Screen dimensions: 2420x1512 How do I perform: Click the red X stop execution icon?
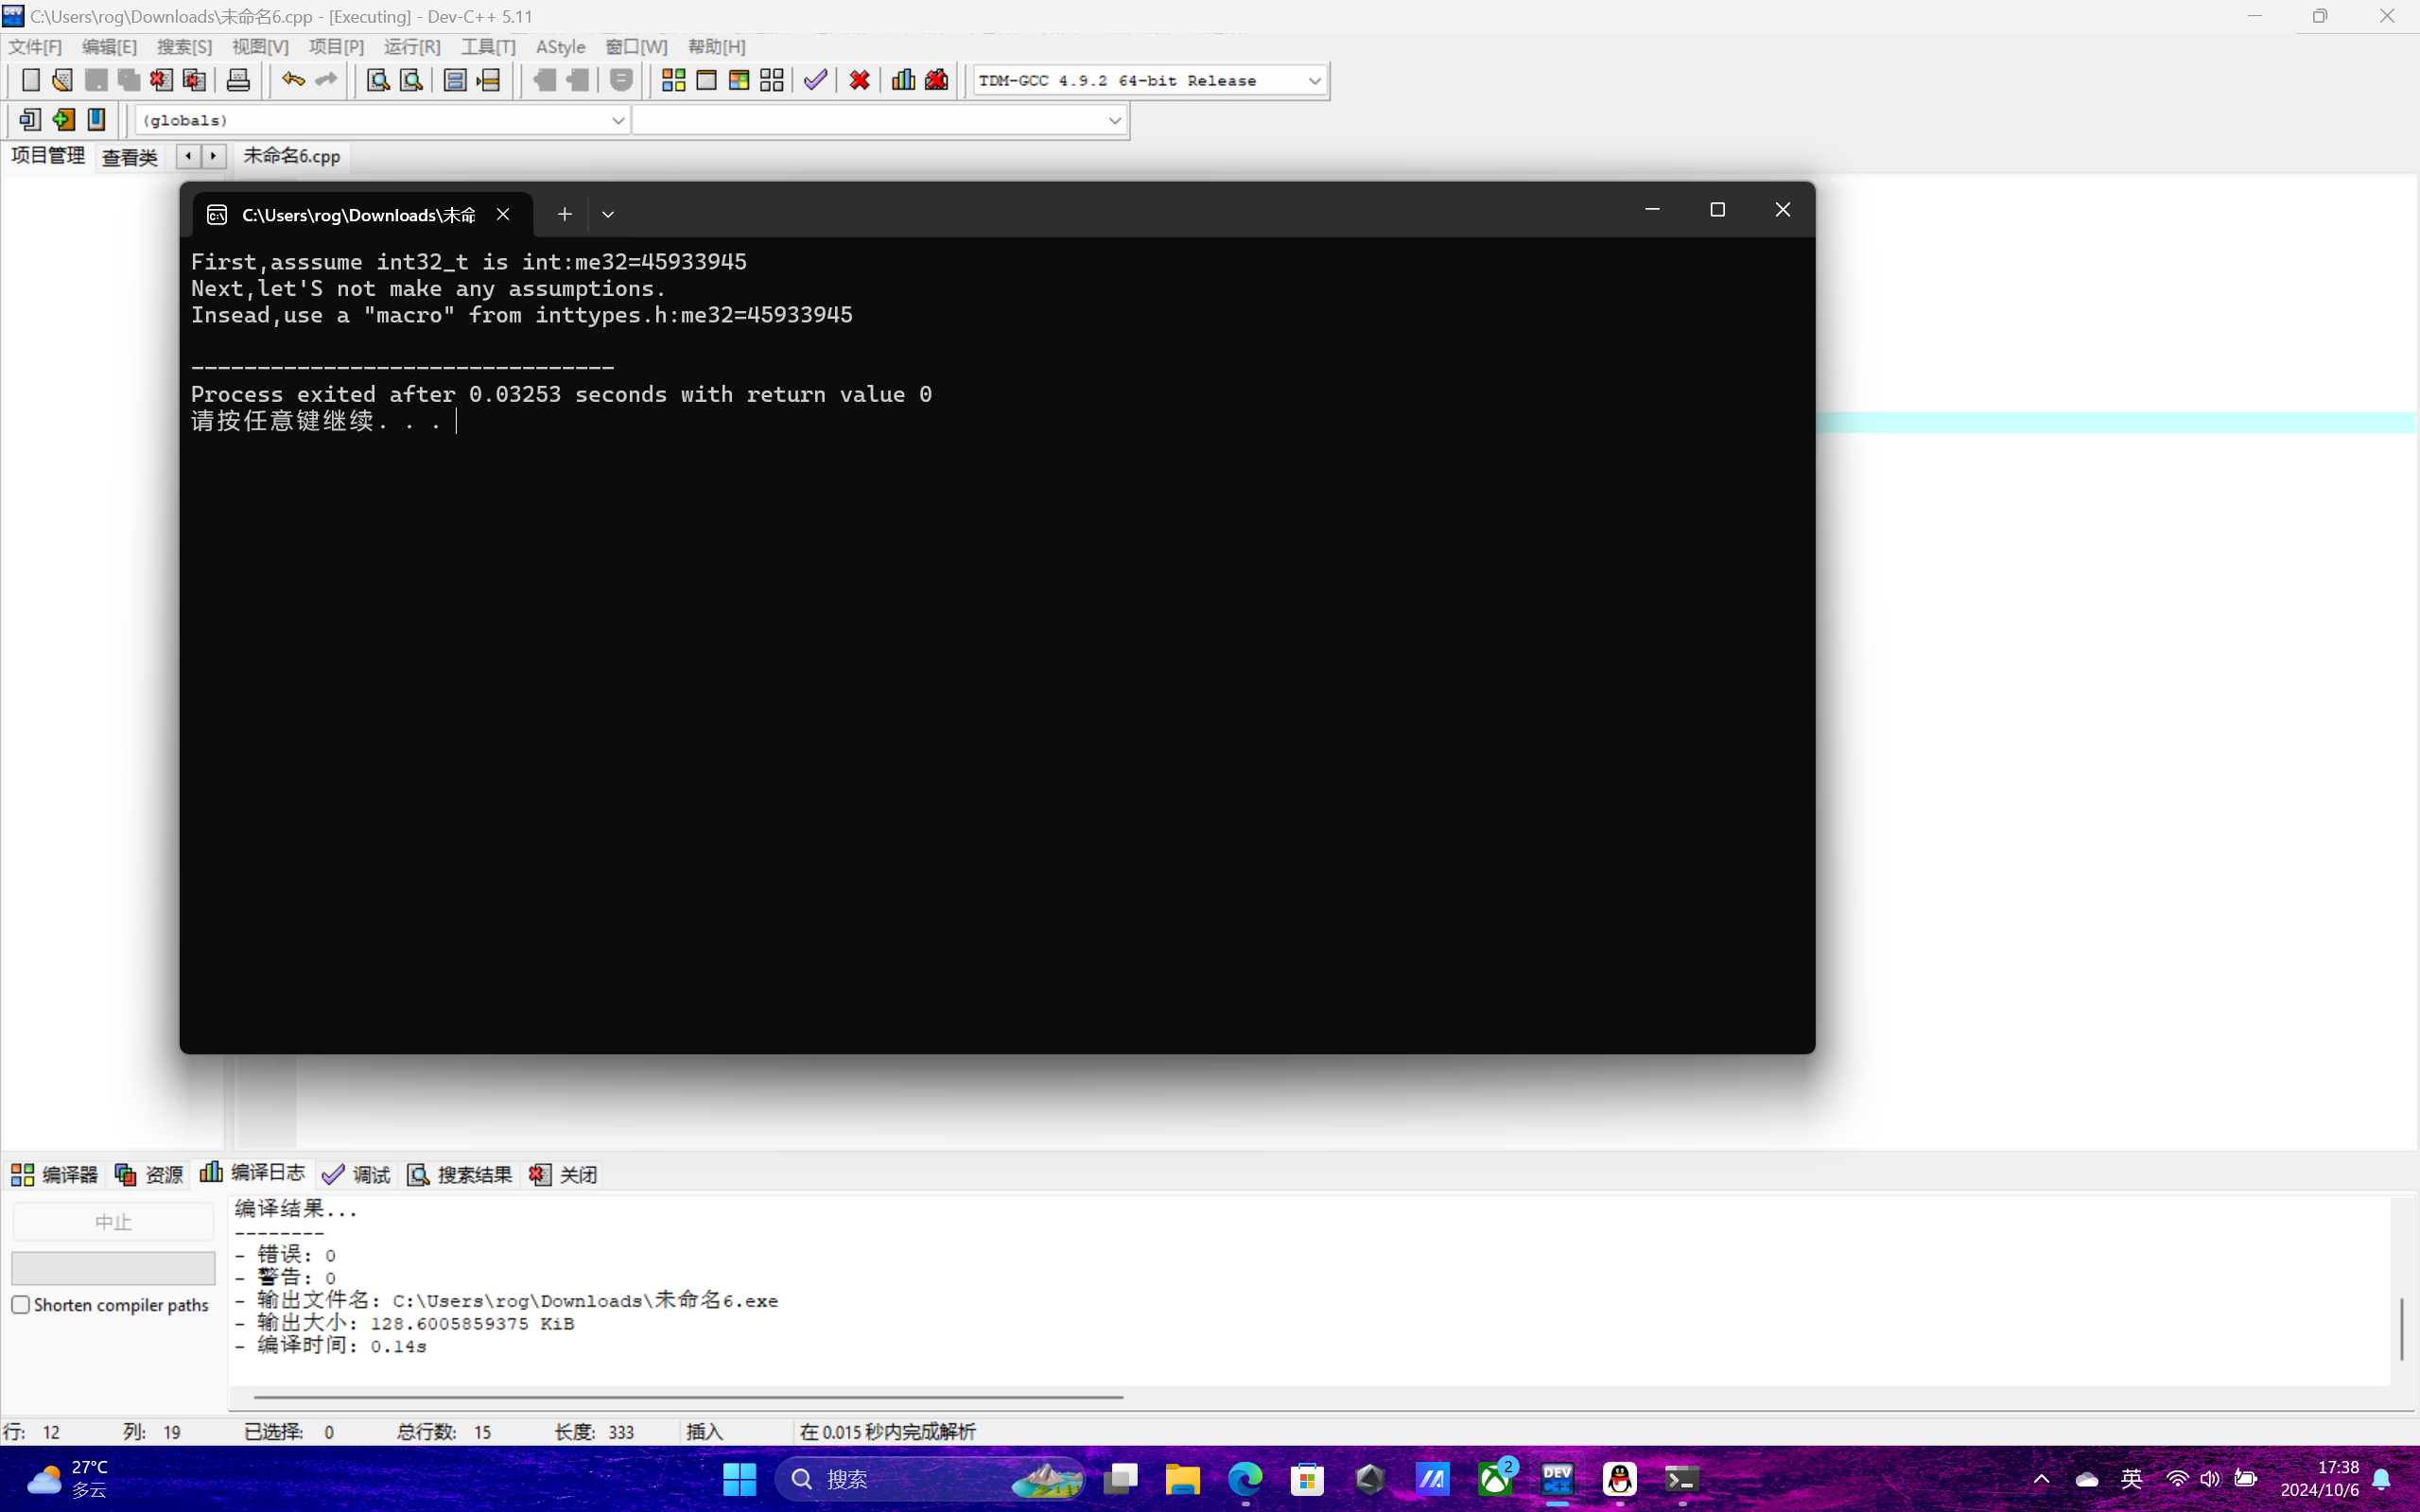[859, 80]
